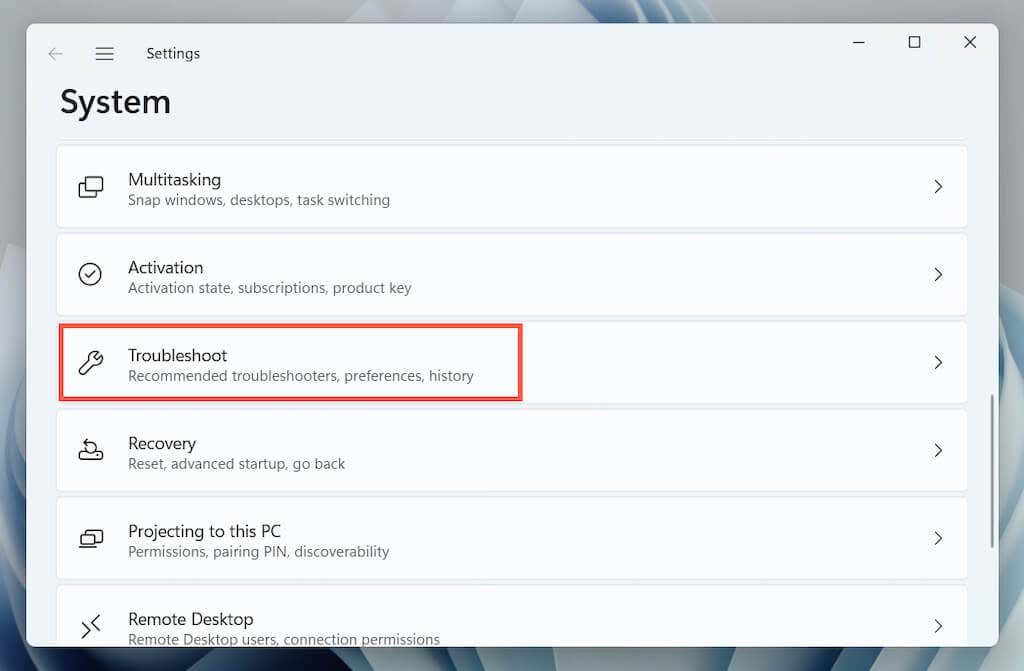Open Recovery settings title
Viewport: 1024px width, 671px height.
click(162, 444)
